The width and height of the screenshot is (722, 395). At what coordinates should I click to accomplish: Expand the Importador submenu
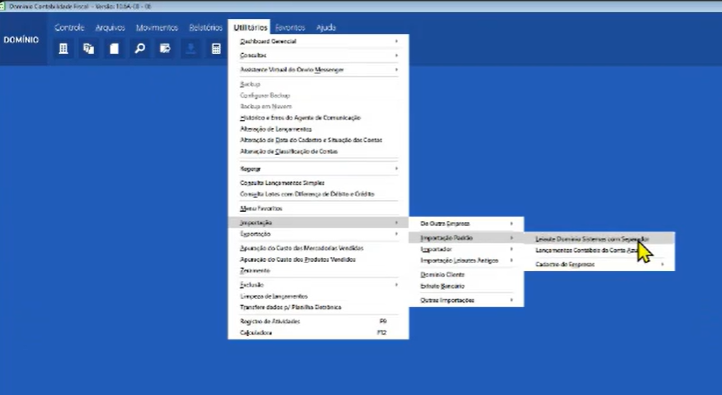click(466, 249)
